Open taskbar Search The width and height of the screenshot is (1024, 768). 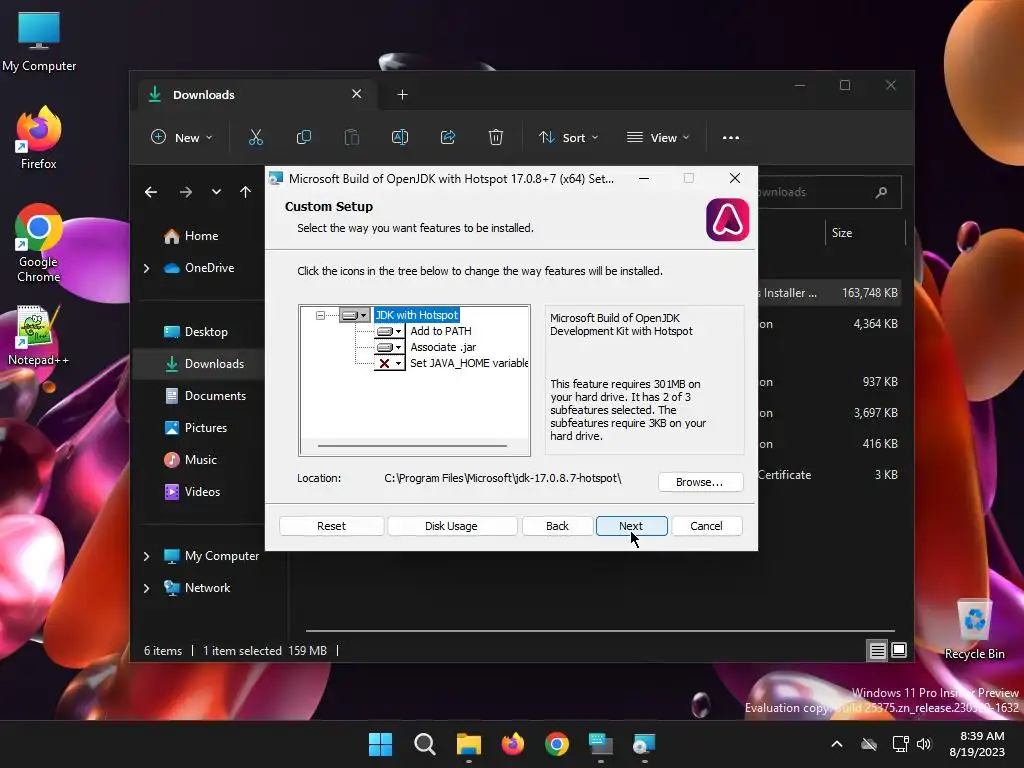pyautogui.click(x=424, y=744)
